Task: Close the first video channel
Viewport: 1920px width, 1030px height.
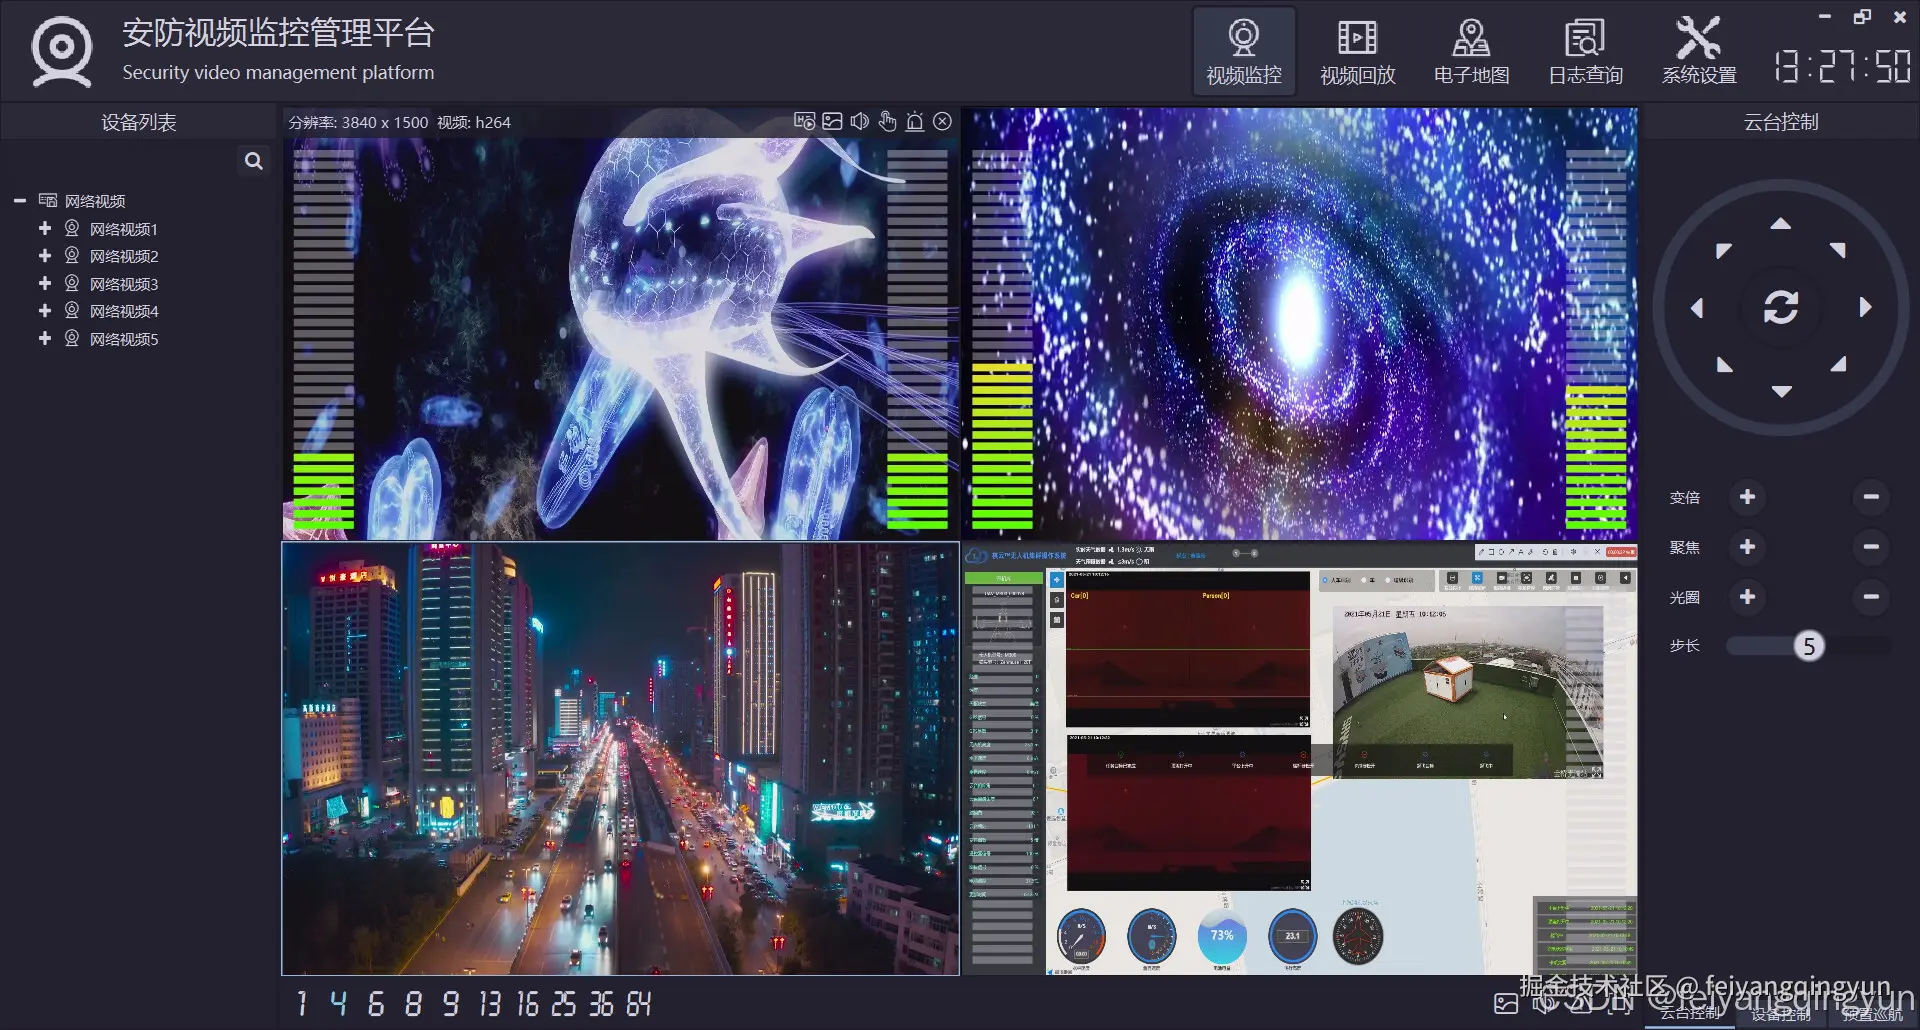Action: [x=942, y=121]
